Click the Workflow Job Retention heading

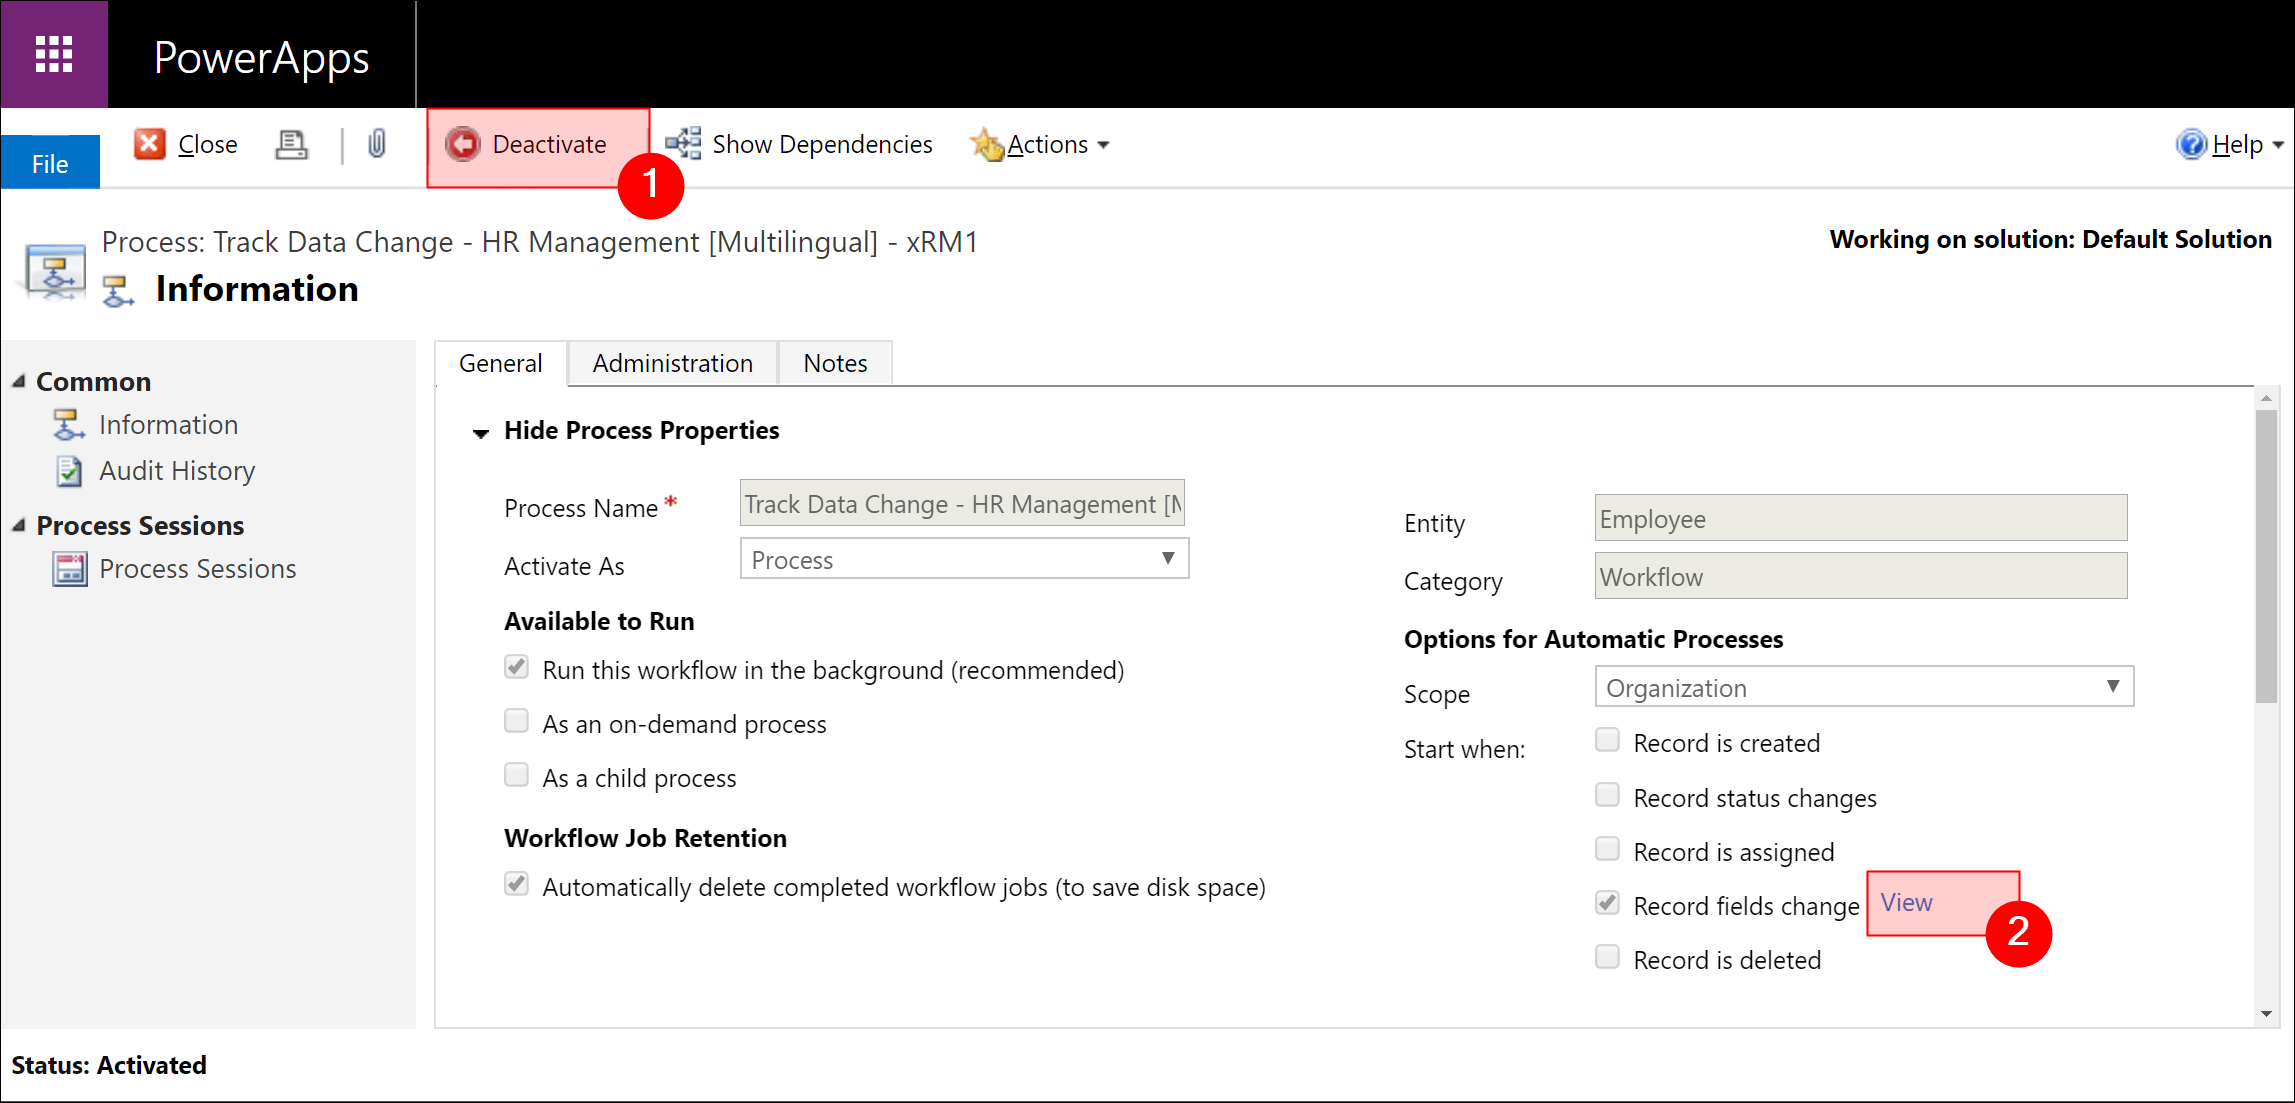click(645, 838)
